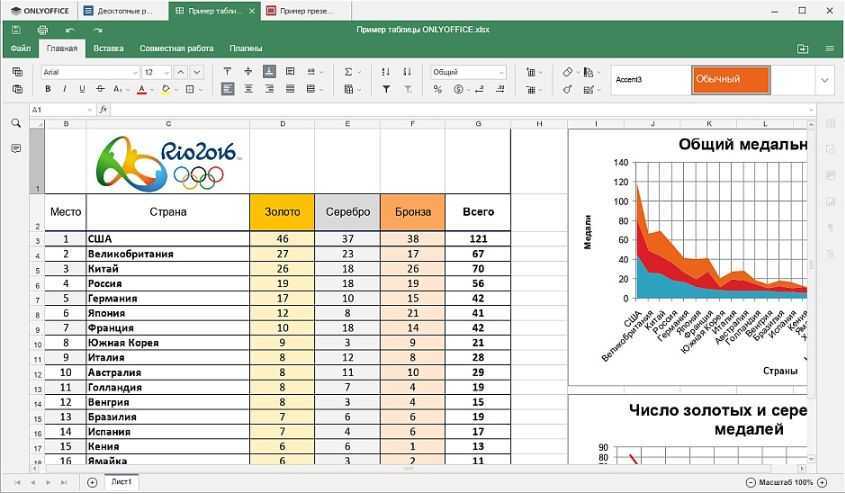Toggle Bold formatting
Screen dimensions: 845x494
tap(47, 89)
